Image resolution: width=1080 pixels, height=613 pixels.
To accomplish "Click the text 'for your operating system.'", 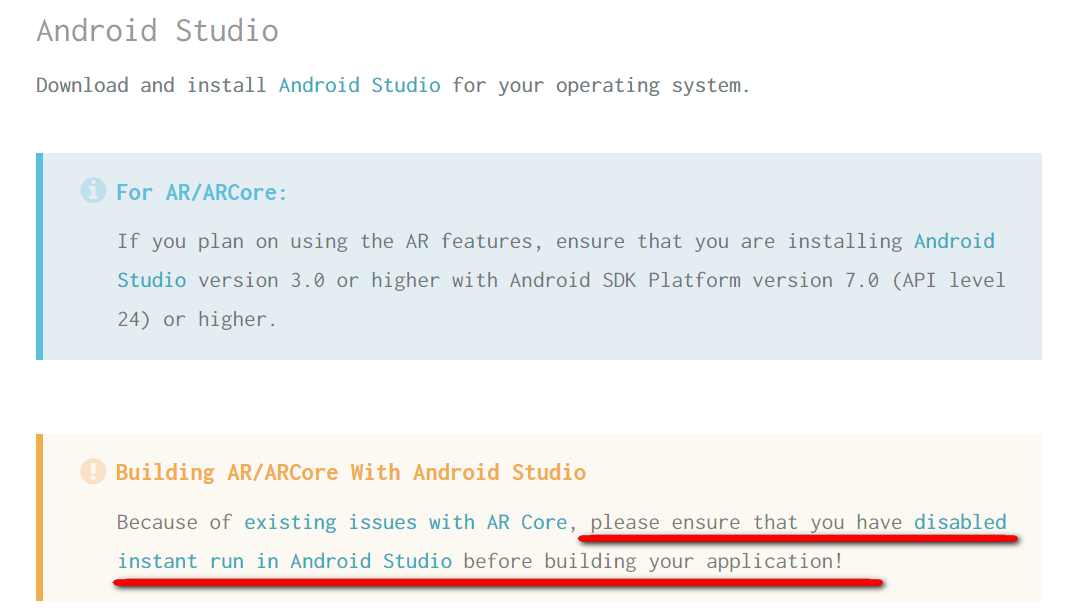I will pyautogui.click(x=601, y=85).
